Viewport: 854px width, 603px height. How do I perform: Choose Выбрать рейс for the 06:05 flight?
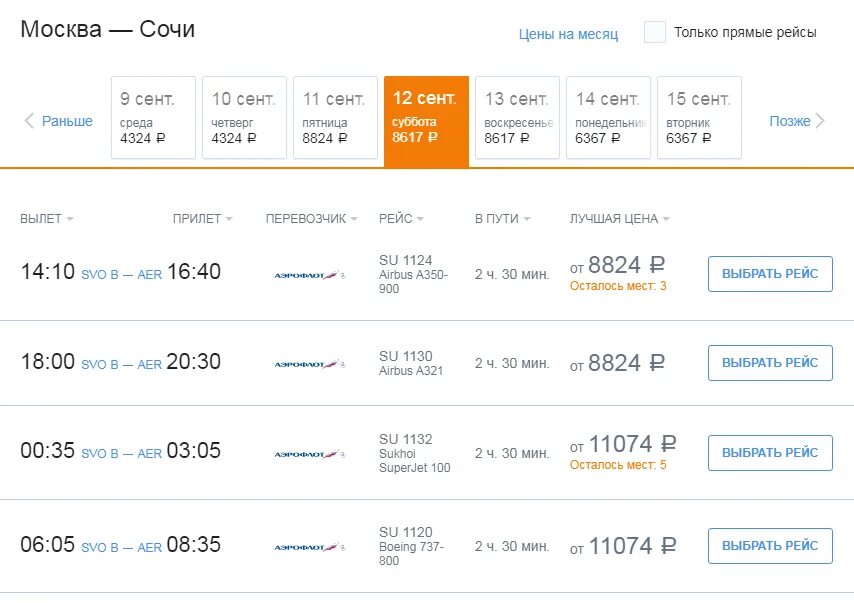point(770,546)
